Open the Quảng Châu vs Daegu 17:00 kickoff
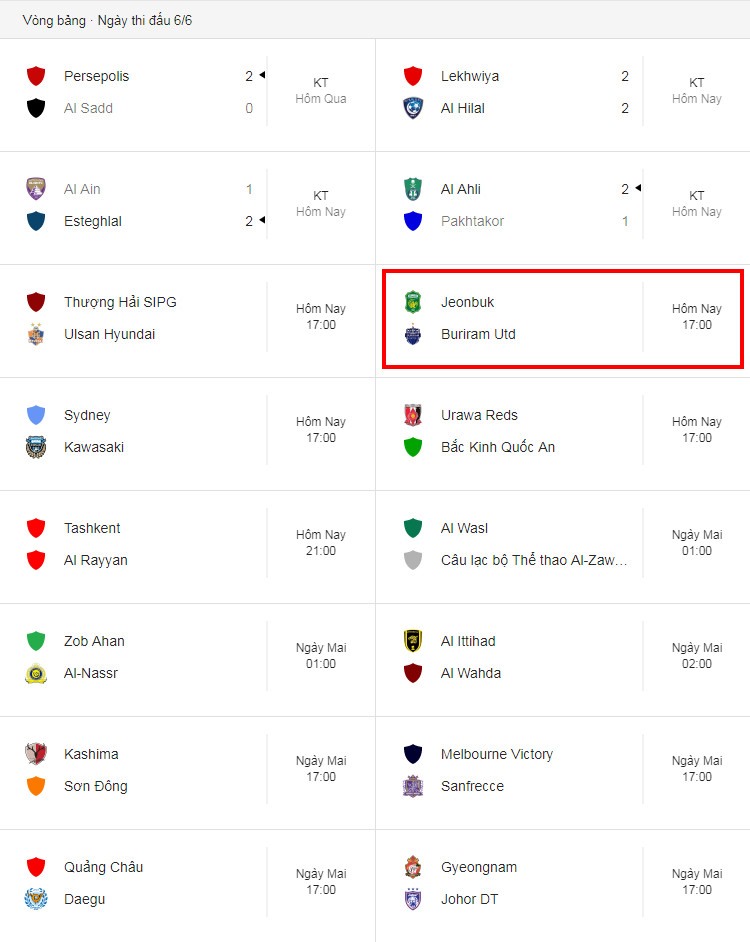This screenshot has width=750, height=942. (321, 881)
